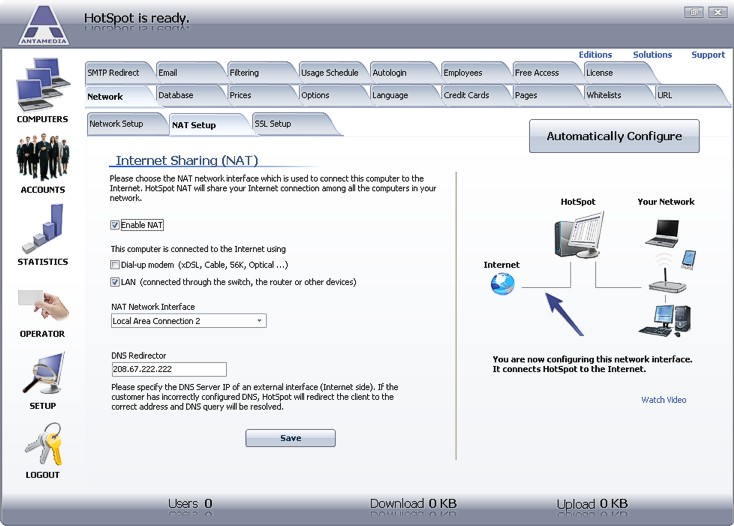Click the desktop PC icon in diagram
Viewport: 734px width, 526px height.
(665, 321)
